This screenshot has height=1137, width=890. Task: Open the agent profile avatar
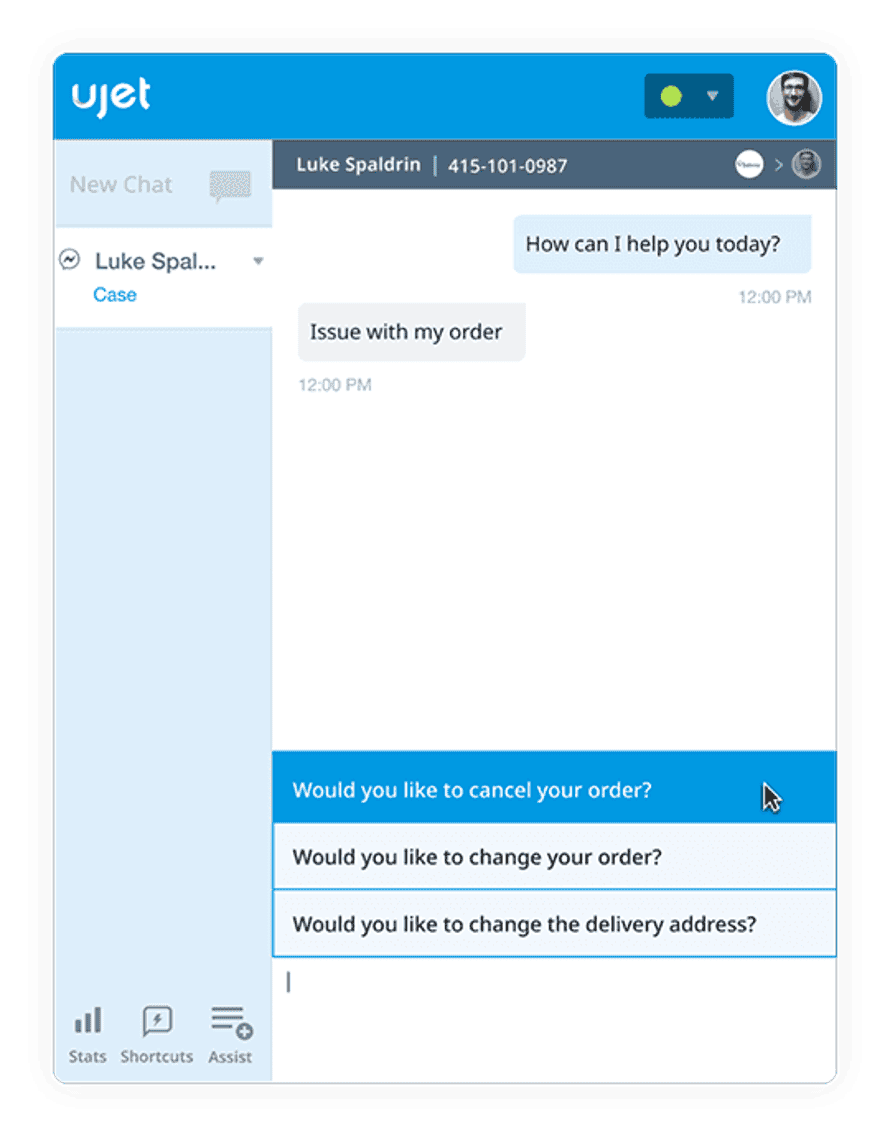794,98
